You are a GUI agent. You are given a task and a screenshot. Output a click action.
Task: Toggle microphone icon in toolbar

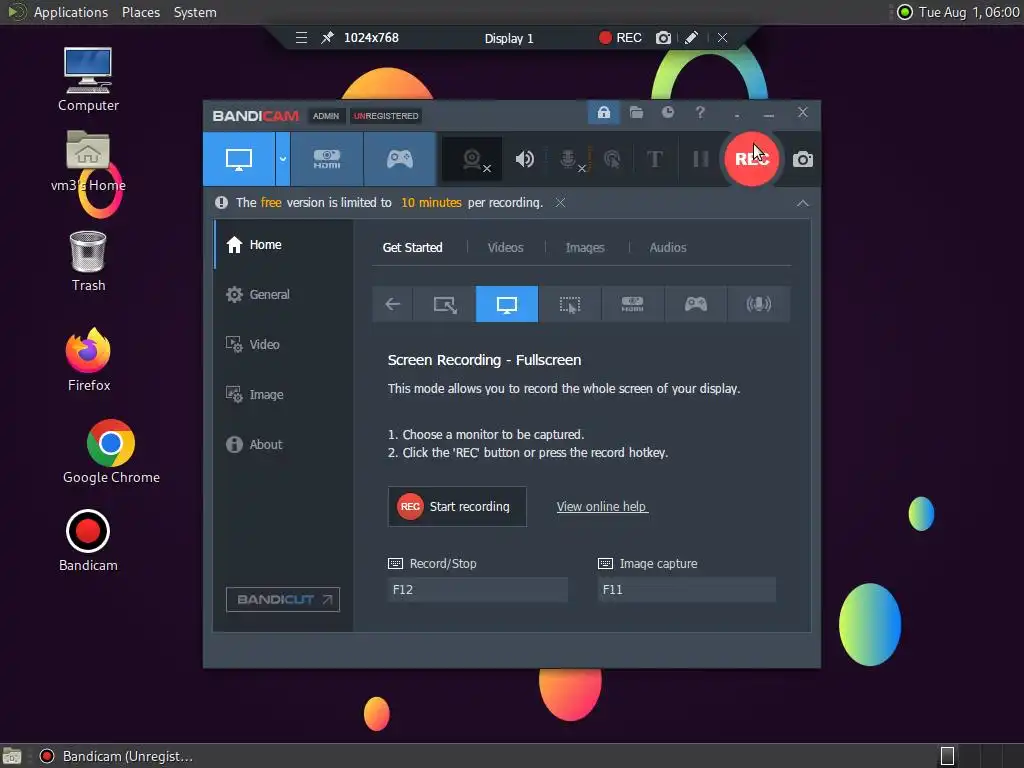pyautogui.click(x=569, y=159)
